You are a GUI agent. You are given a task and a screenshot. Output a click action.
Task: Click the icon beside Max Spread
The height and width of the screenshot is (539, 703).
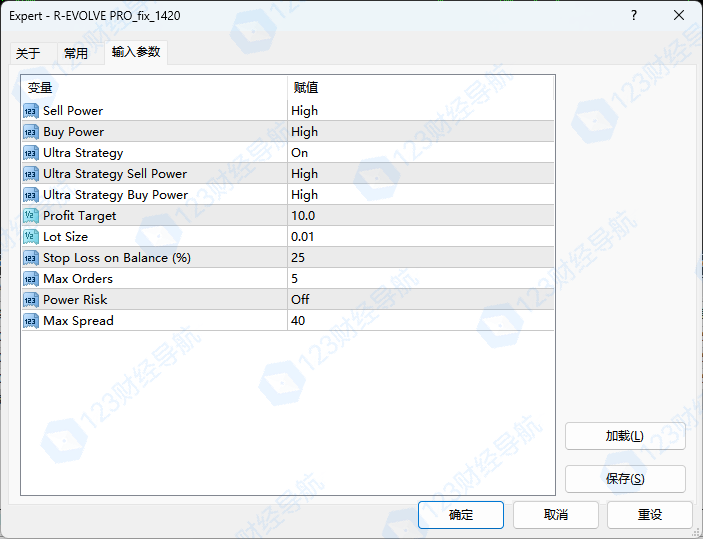(x=30, y=321)
